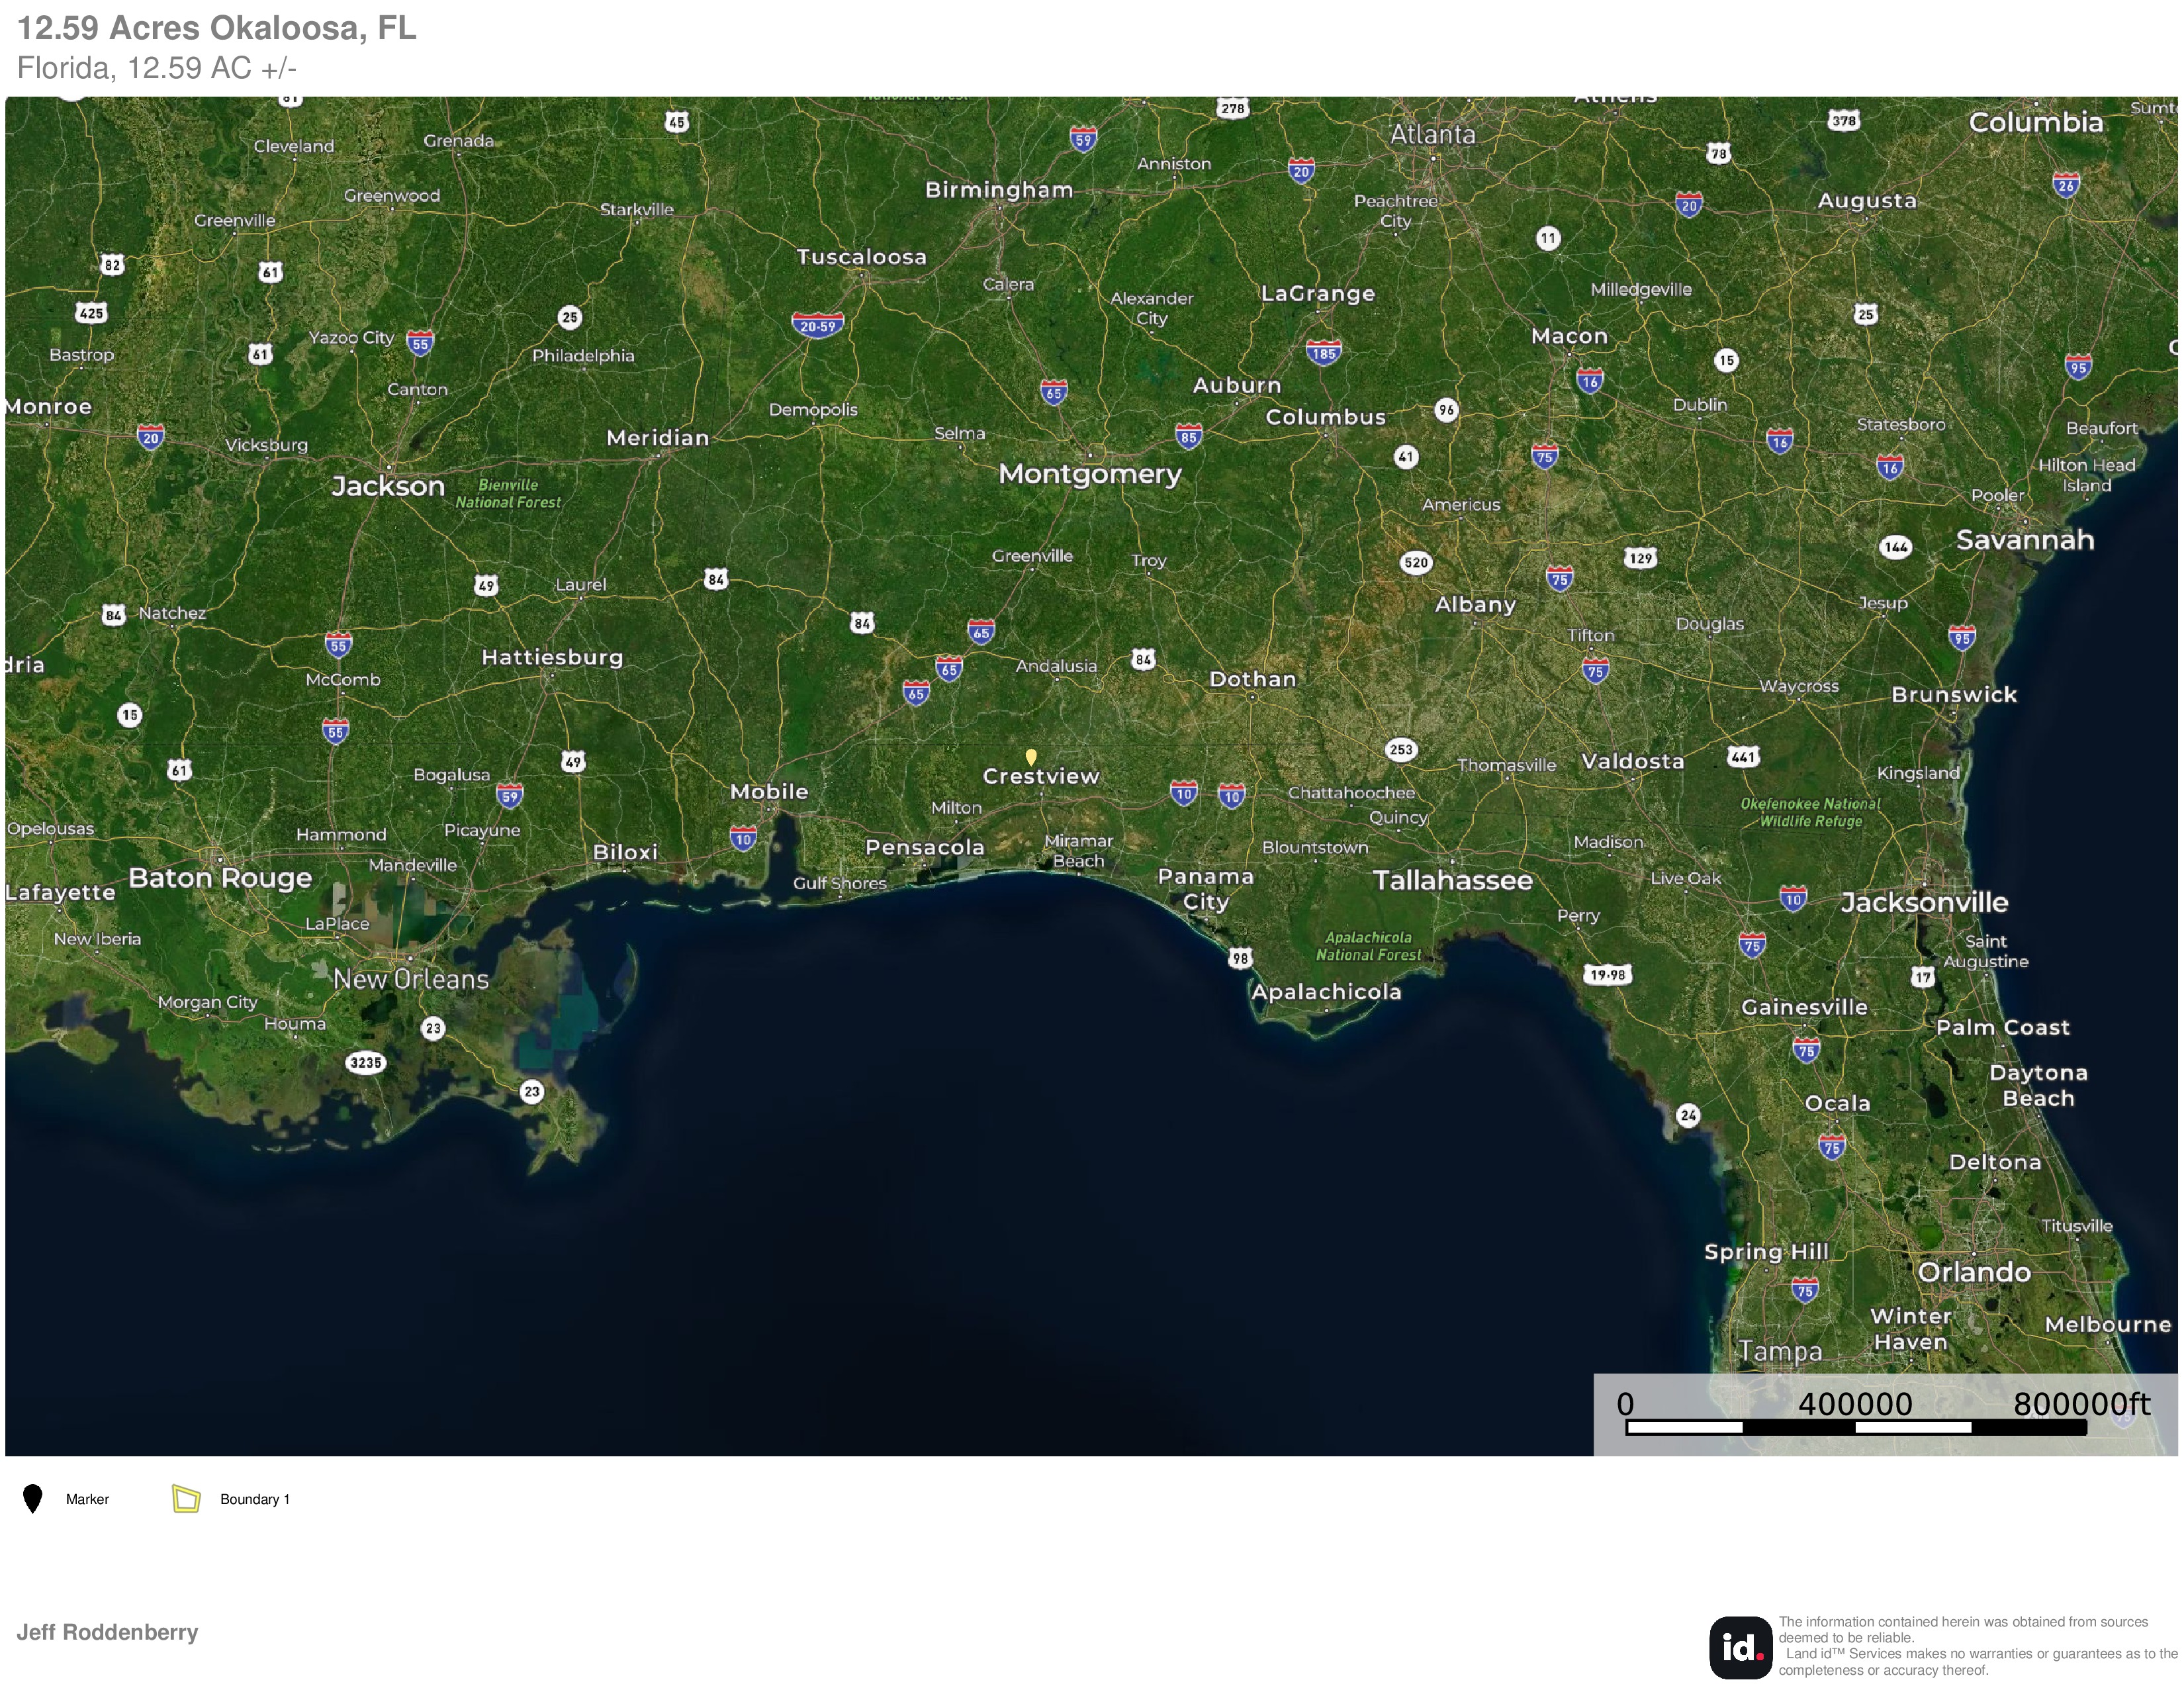Click the Montgomery city label

1090,474
